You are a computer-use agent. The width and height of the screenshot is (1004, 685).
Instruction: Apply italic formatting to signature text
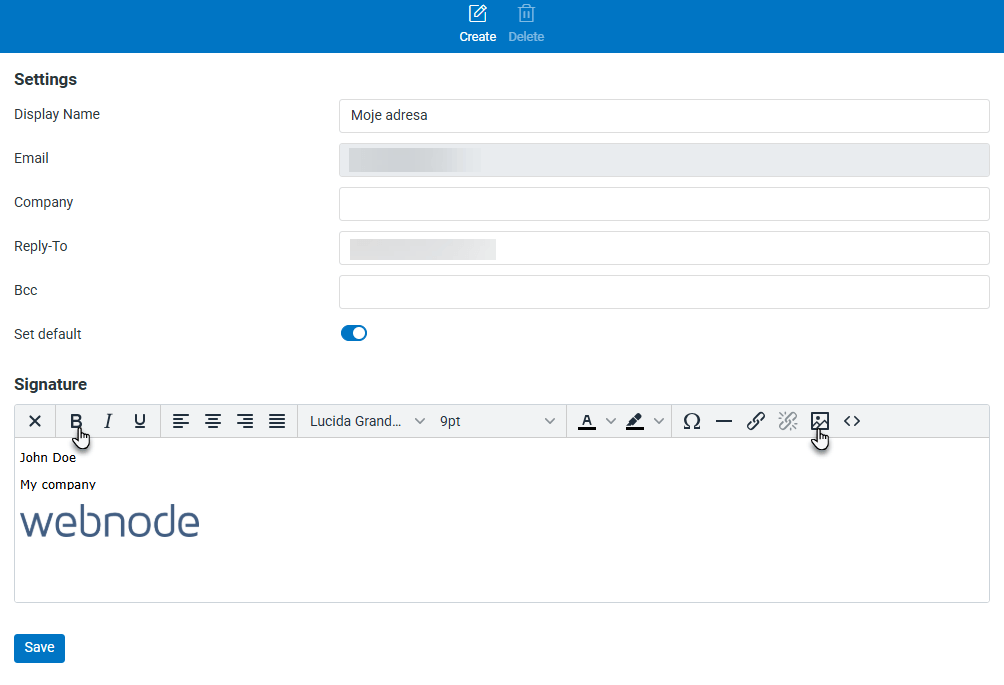pos(108,421)
